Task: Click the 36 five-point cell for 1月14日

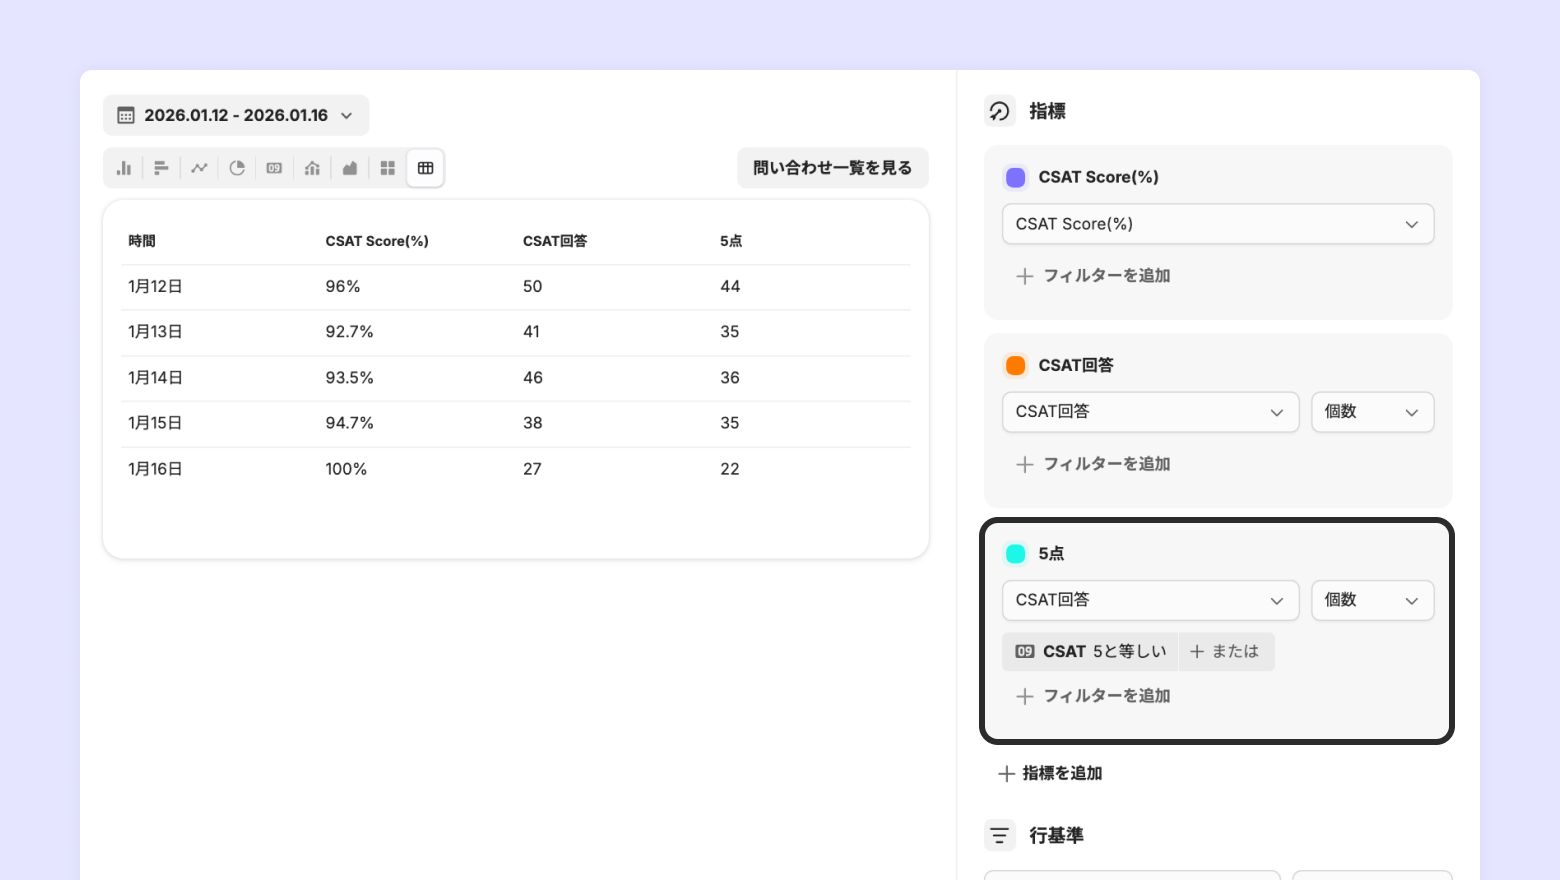Action: click(x=730, y=378)
